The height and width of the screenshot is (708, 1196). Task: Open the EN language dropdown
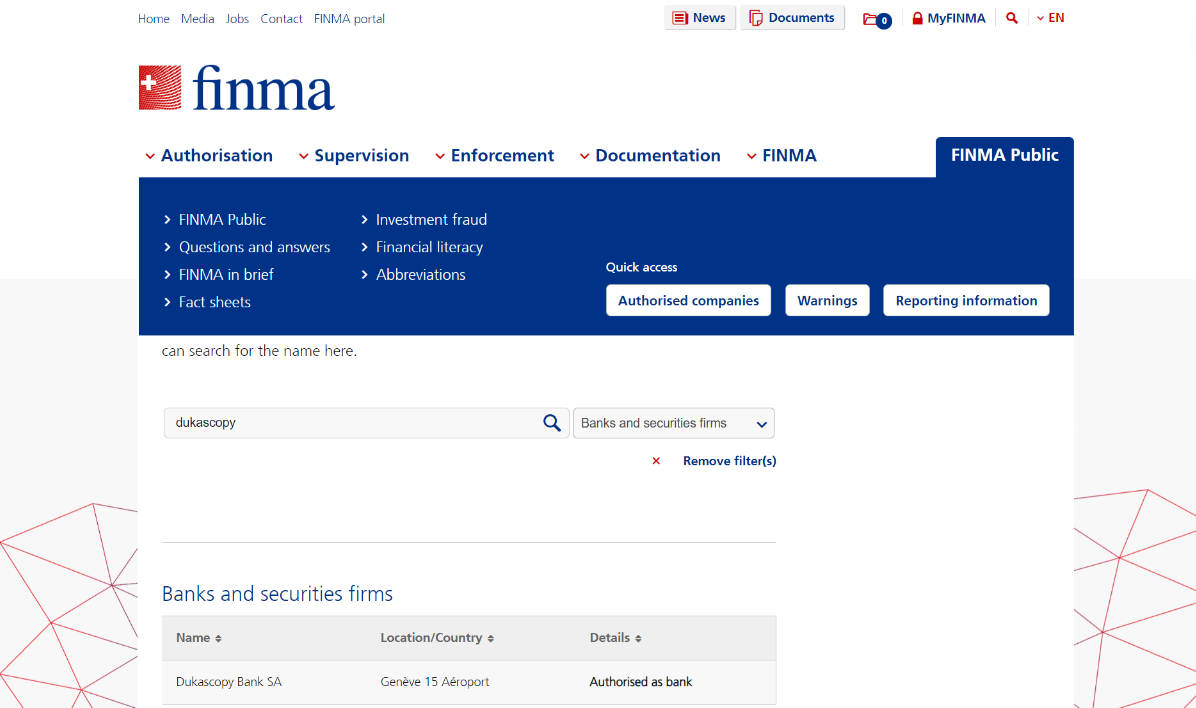[x=1050, y=18]
